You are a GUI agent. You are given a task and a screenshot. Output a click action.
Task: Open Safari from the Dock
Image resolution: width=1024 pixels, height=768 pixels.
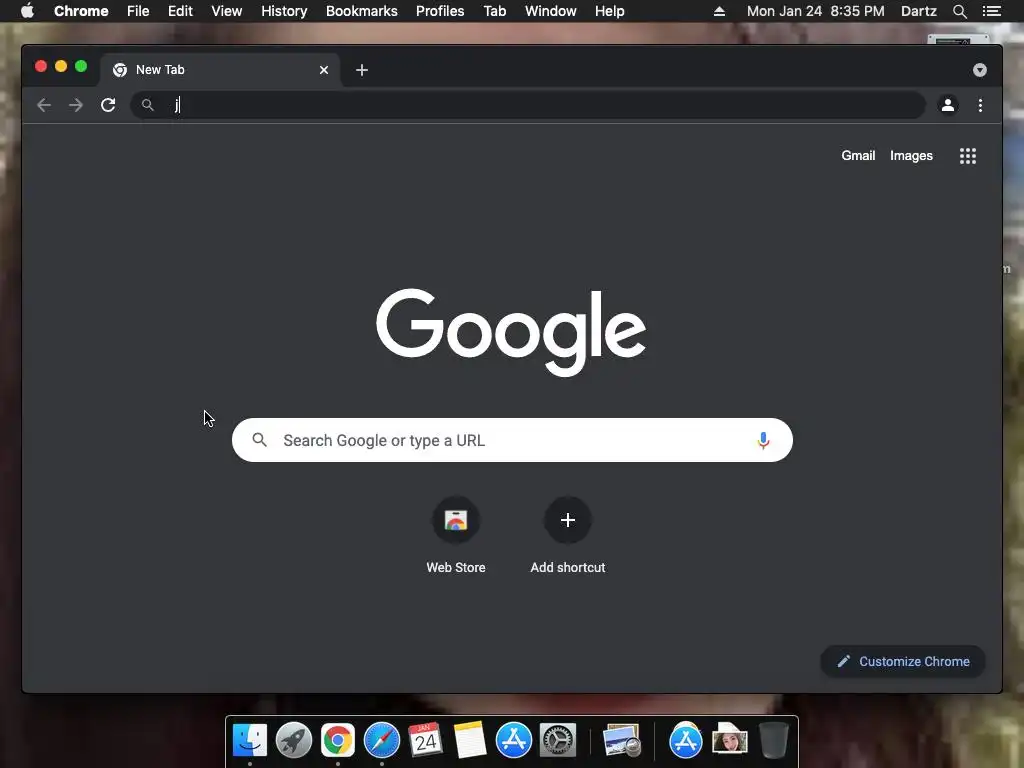pyautogui.click(x=381, y=741)
